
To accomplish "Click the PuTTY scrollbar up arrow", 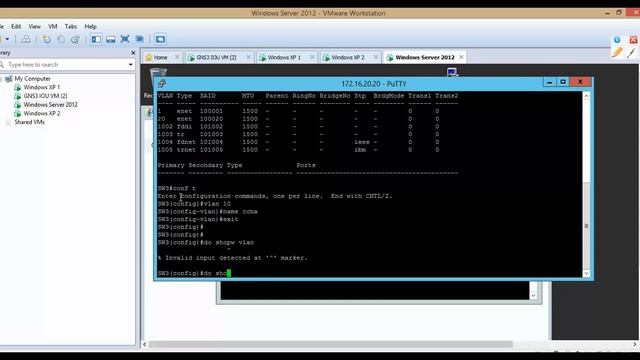I will [x=587, y=96].
